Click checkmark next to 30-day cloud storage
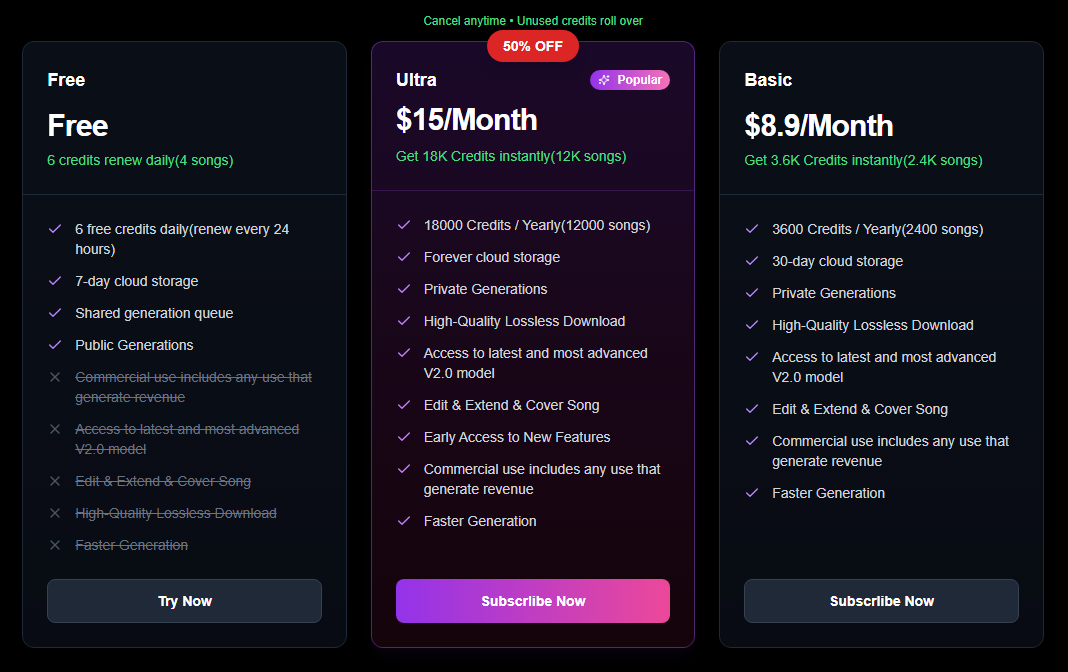 coord(752,261)
